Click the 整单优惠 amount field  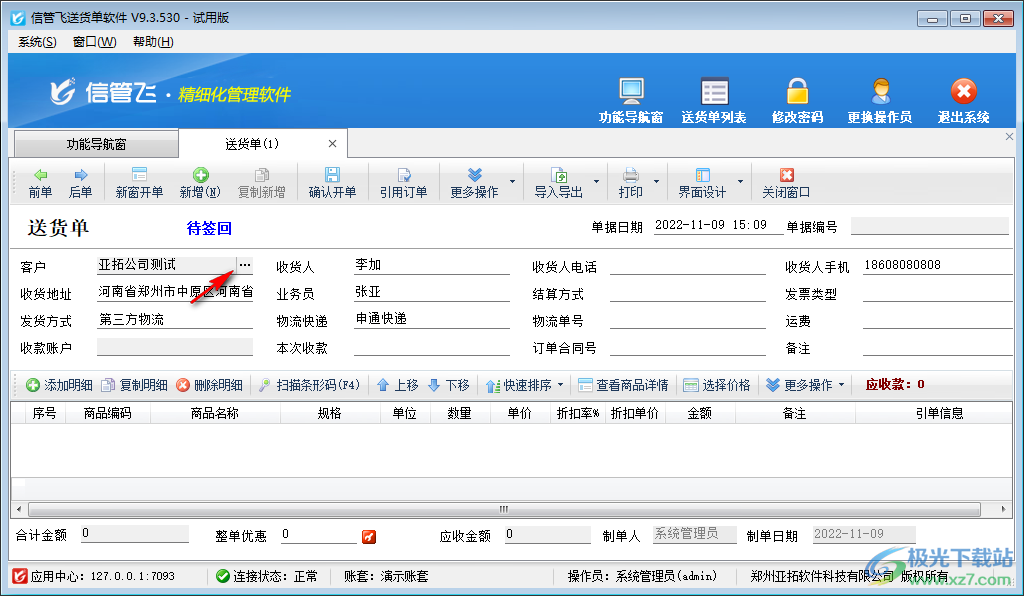pos(319,535)
